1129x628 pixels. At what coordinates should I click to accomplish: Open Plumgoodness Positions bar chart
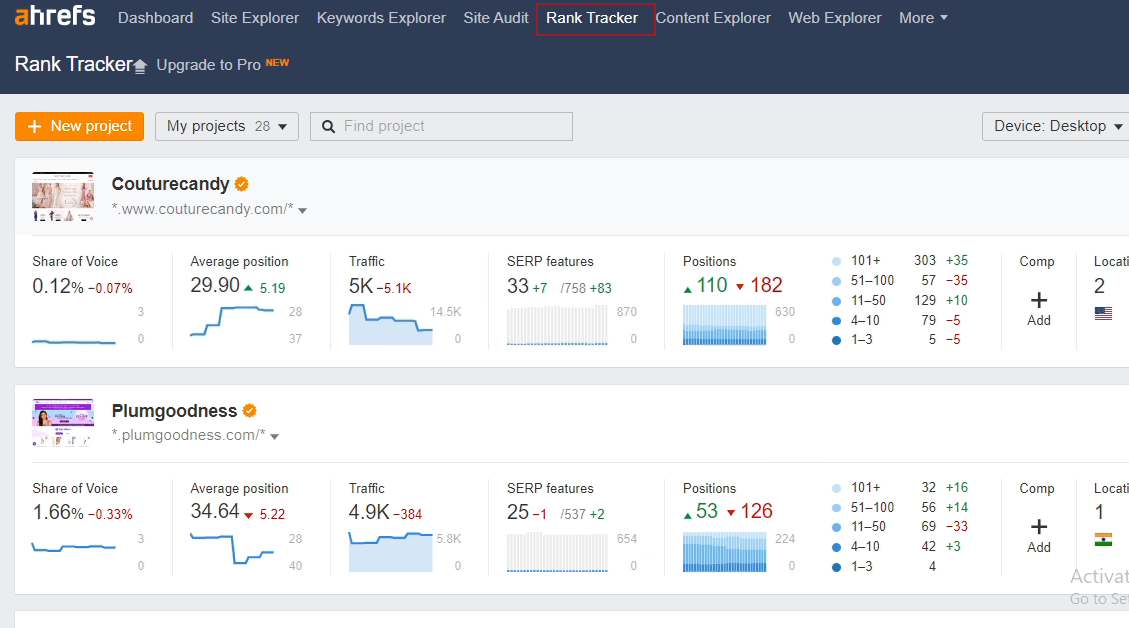tap(724, 552)
